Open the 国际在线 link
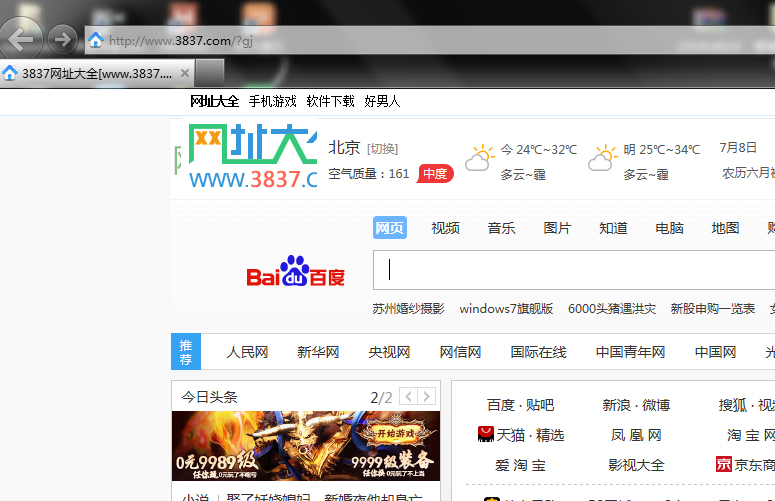 coord(538,352)
